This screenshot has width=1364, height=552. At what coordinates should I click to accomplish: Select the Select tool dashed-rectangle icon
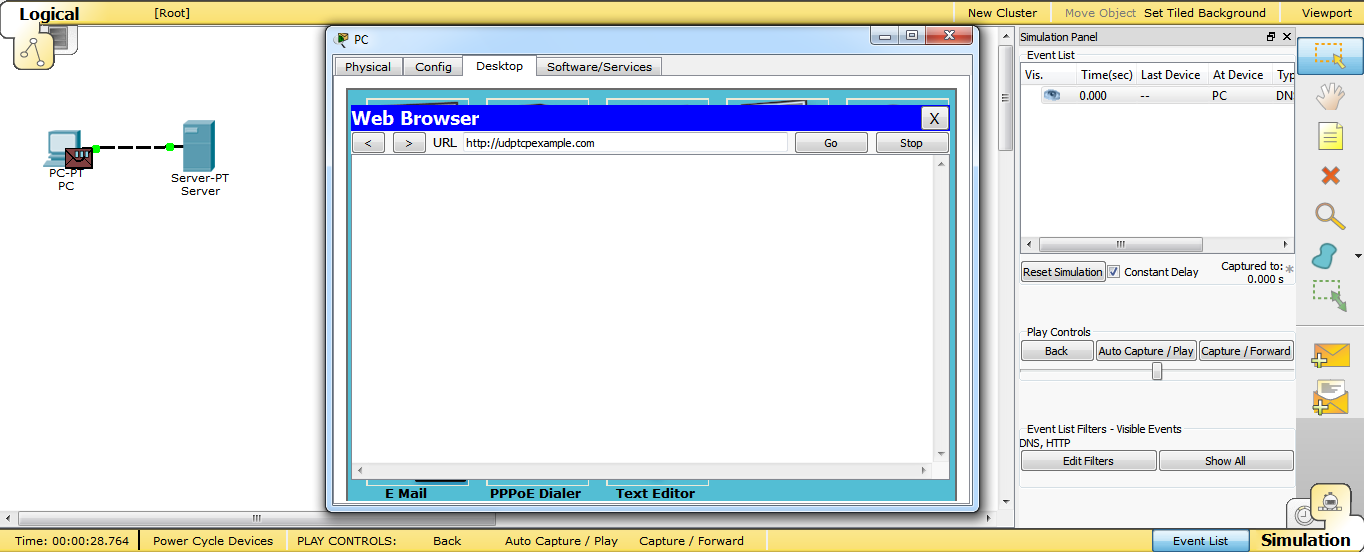[x=1330, y=55]
